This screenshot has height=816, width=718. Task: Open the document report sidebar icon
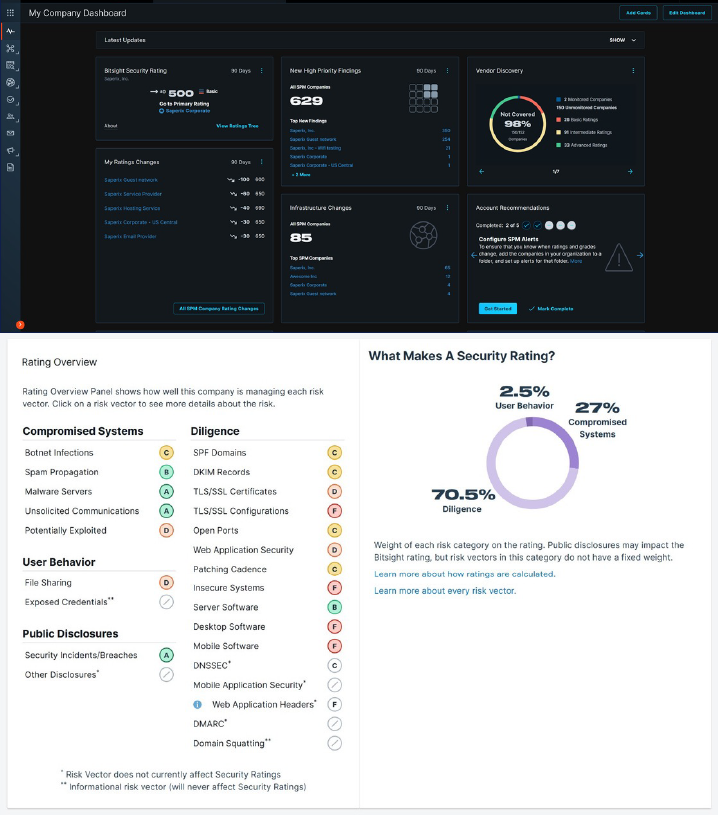click(x=10, y=168)
